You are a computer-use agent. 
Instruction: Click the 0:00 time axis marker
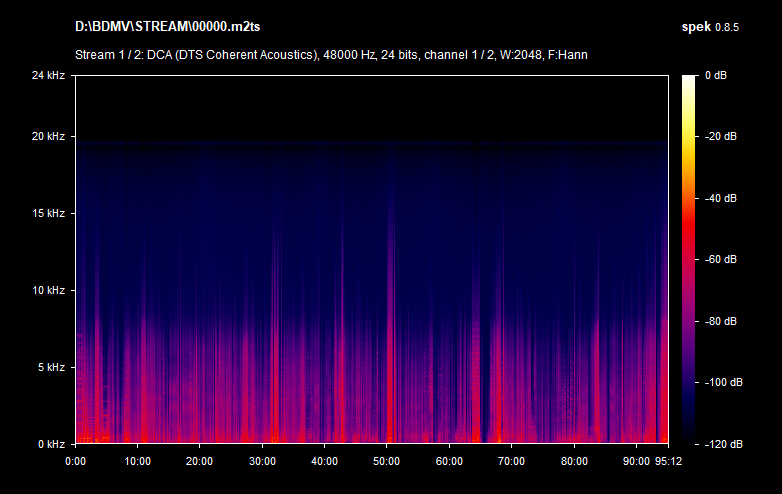tap(75, 462)
